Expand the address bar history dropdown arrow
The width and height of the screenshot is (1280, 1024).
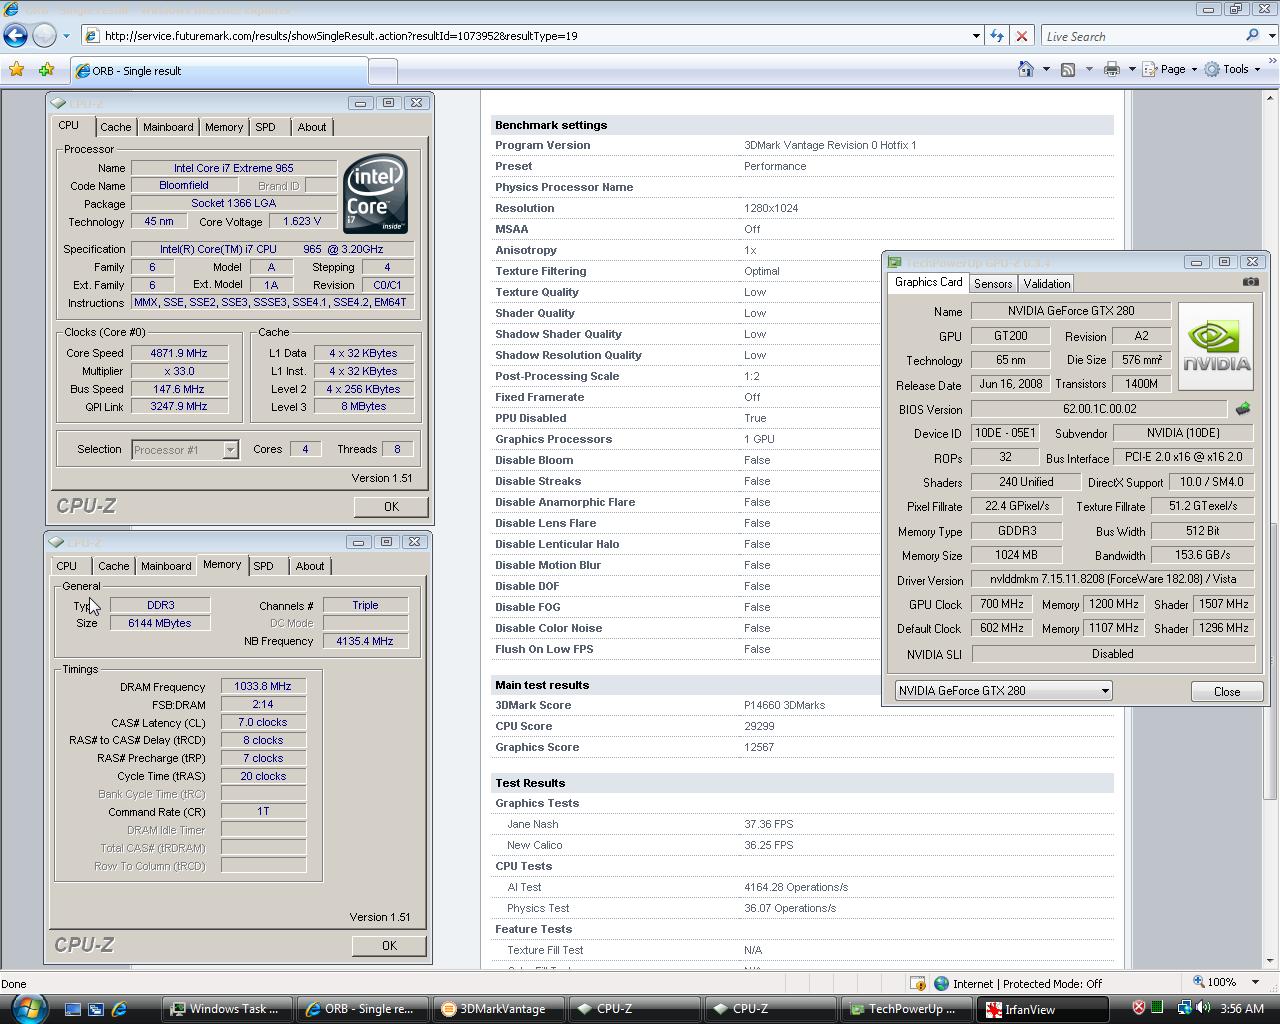pos(976,36)
